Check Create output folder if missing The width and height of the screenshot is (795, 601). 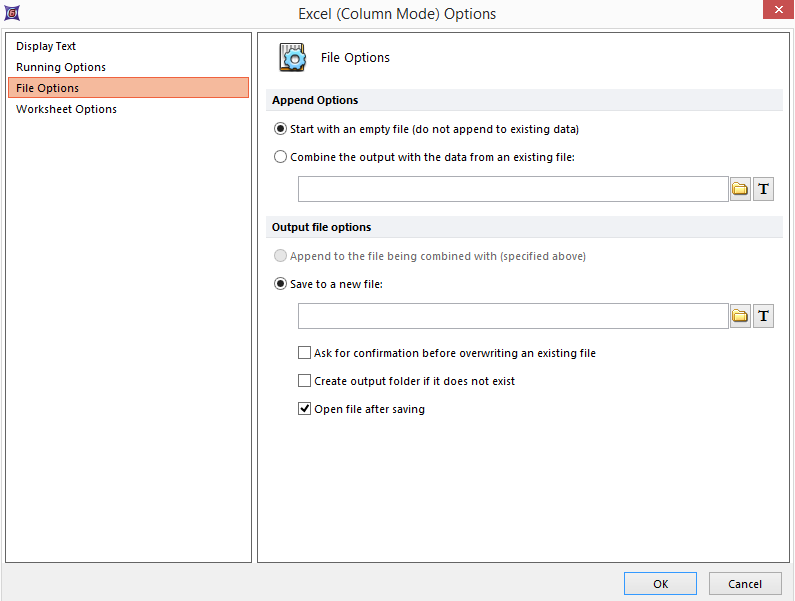pyautogui.click(x=305, y=381)
